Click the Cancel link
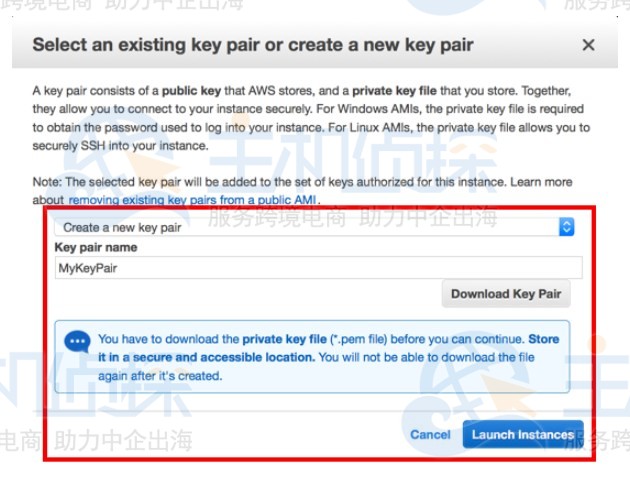The width and height of the screenshot is (630, 501). 430,434
